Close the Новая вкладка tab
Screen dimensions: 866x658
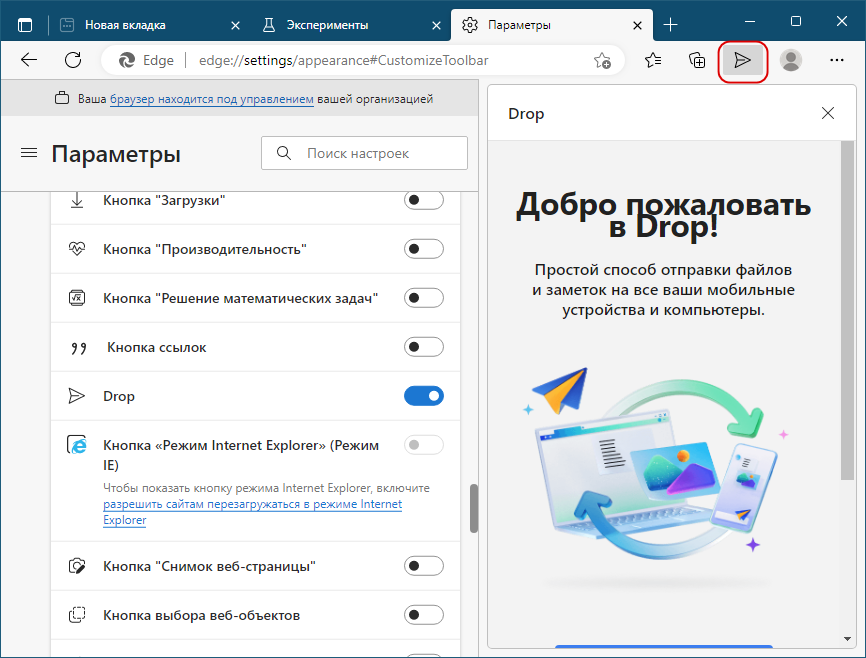(x=235, y=25)
